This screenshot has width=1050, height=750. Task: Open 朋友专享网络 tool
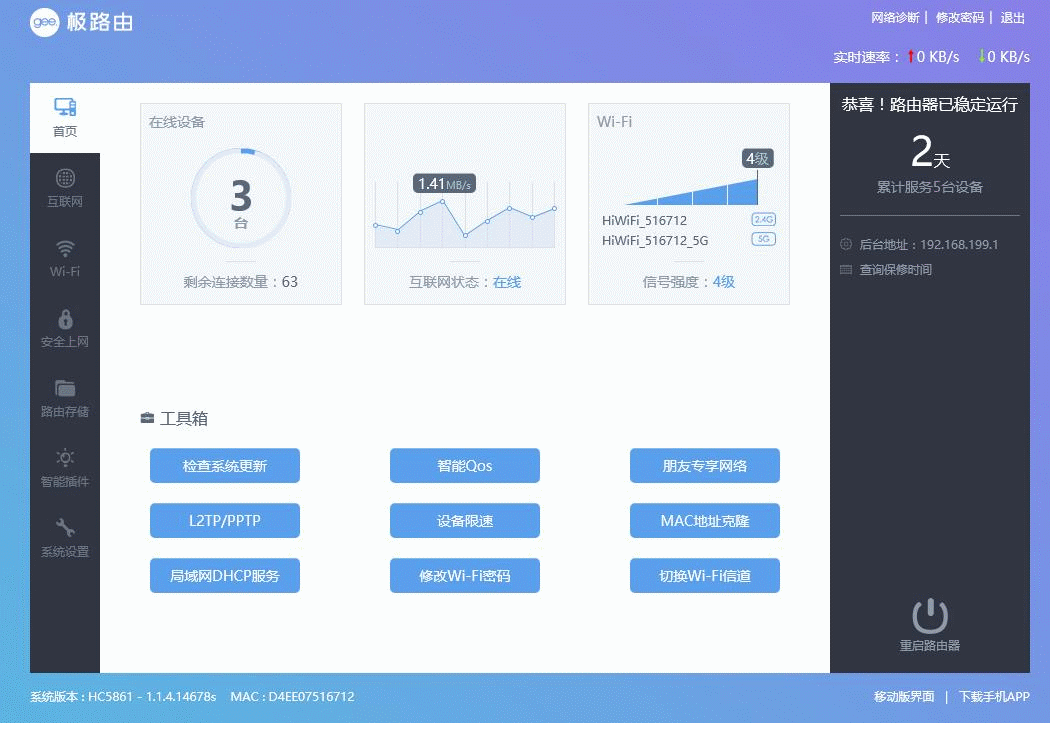point(704,465)
